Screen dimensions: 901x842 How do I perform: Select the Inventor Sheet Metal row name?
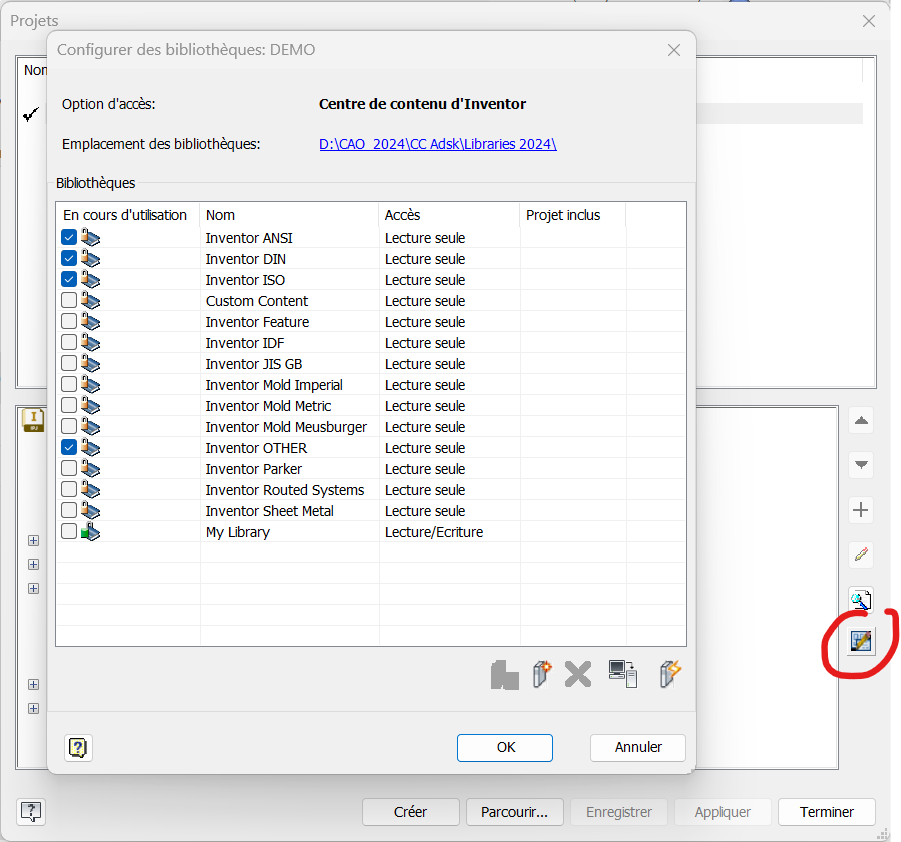tap(269, 511)
